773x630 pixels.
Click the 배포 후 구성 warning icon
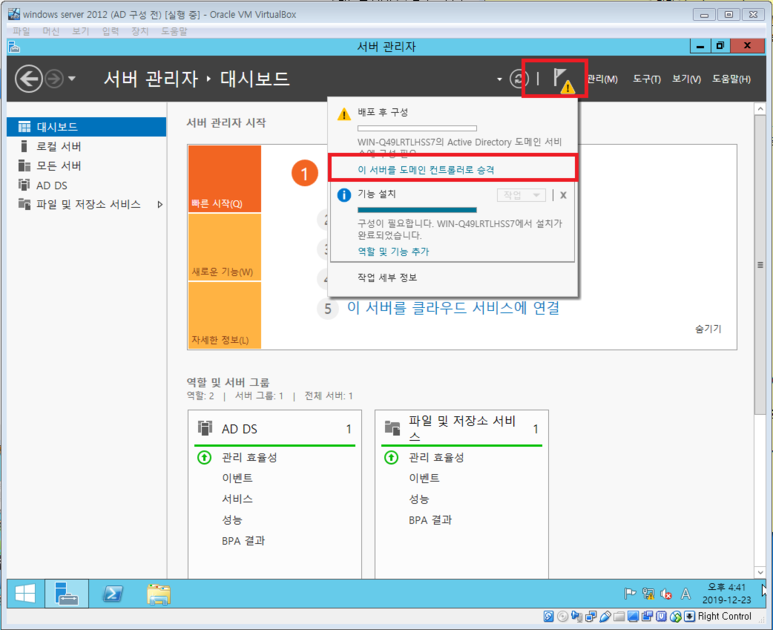point(344,114)
